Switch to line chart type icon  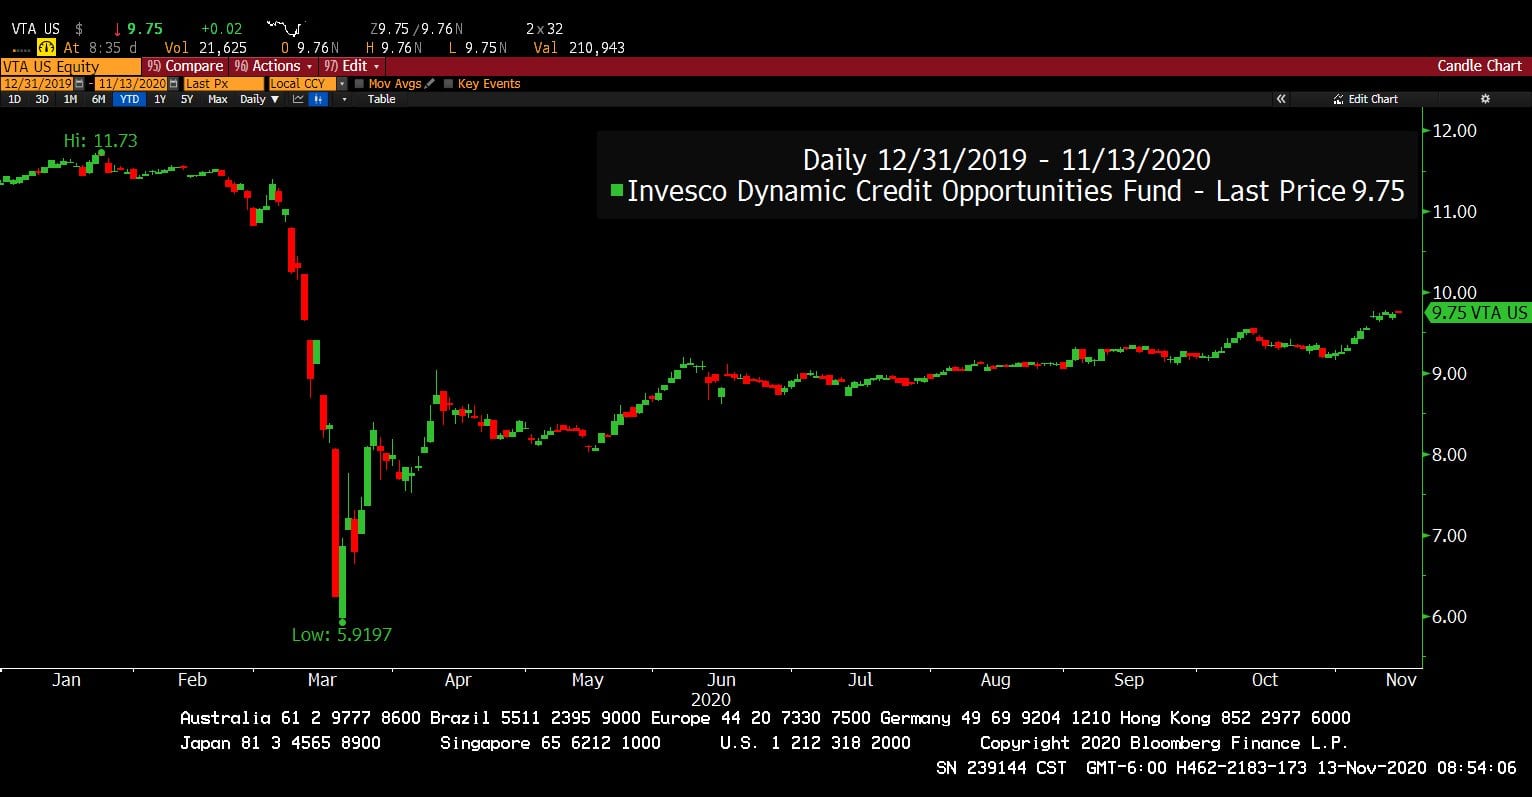(x=298, y=99)
